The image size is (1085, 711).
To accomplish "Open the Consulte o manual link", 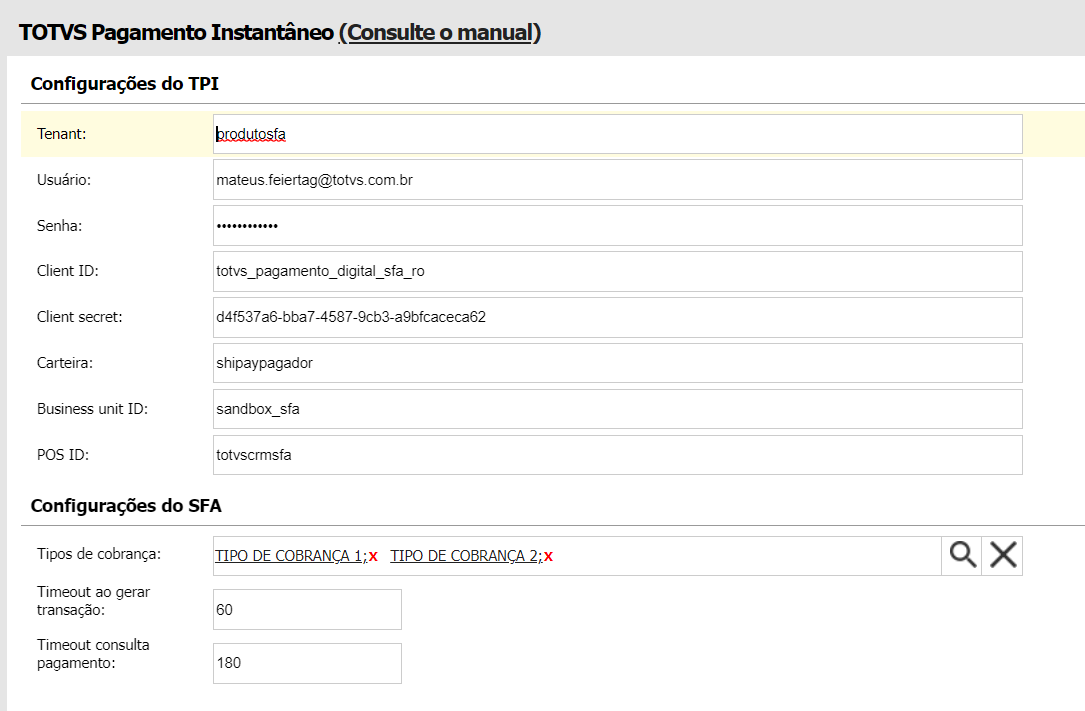I will (440, 32).
